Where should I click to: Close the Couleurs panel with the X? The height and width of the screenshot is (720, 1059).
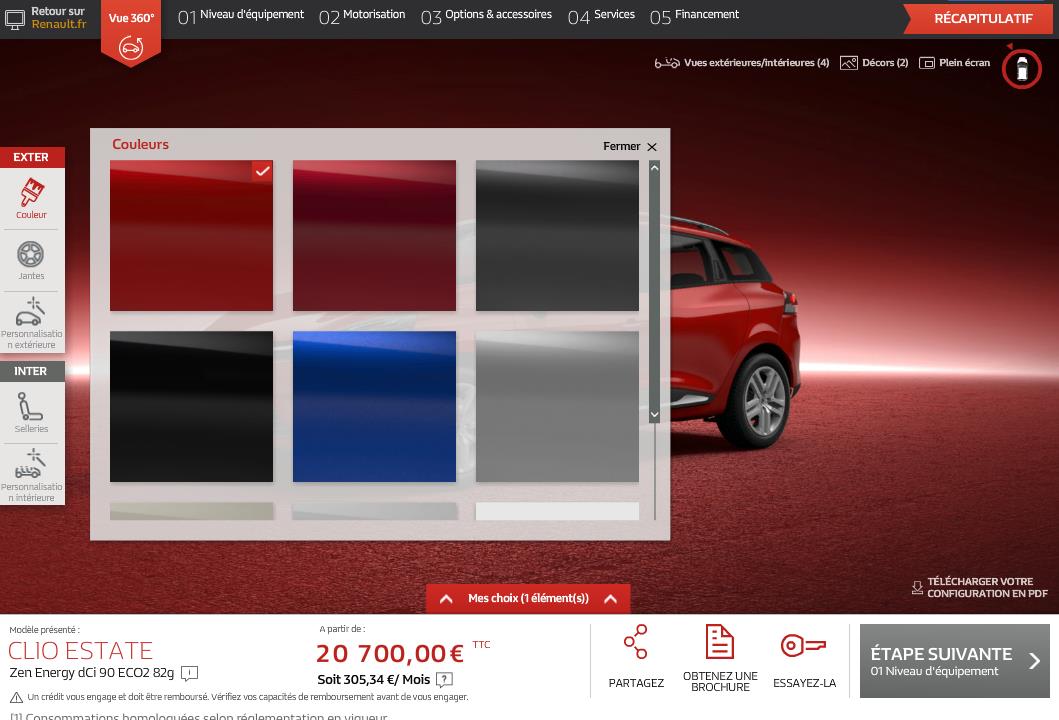[652, 147]
